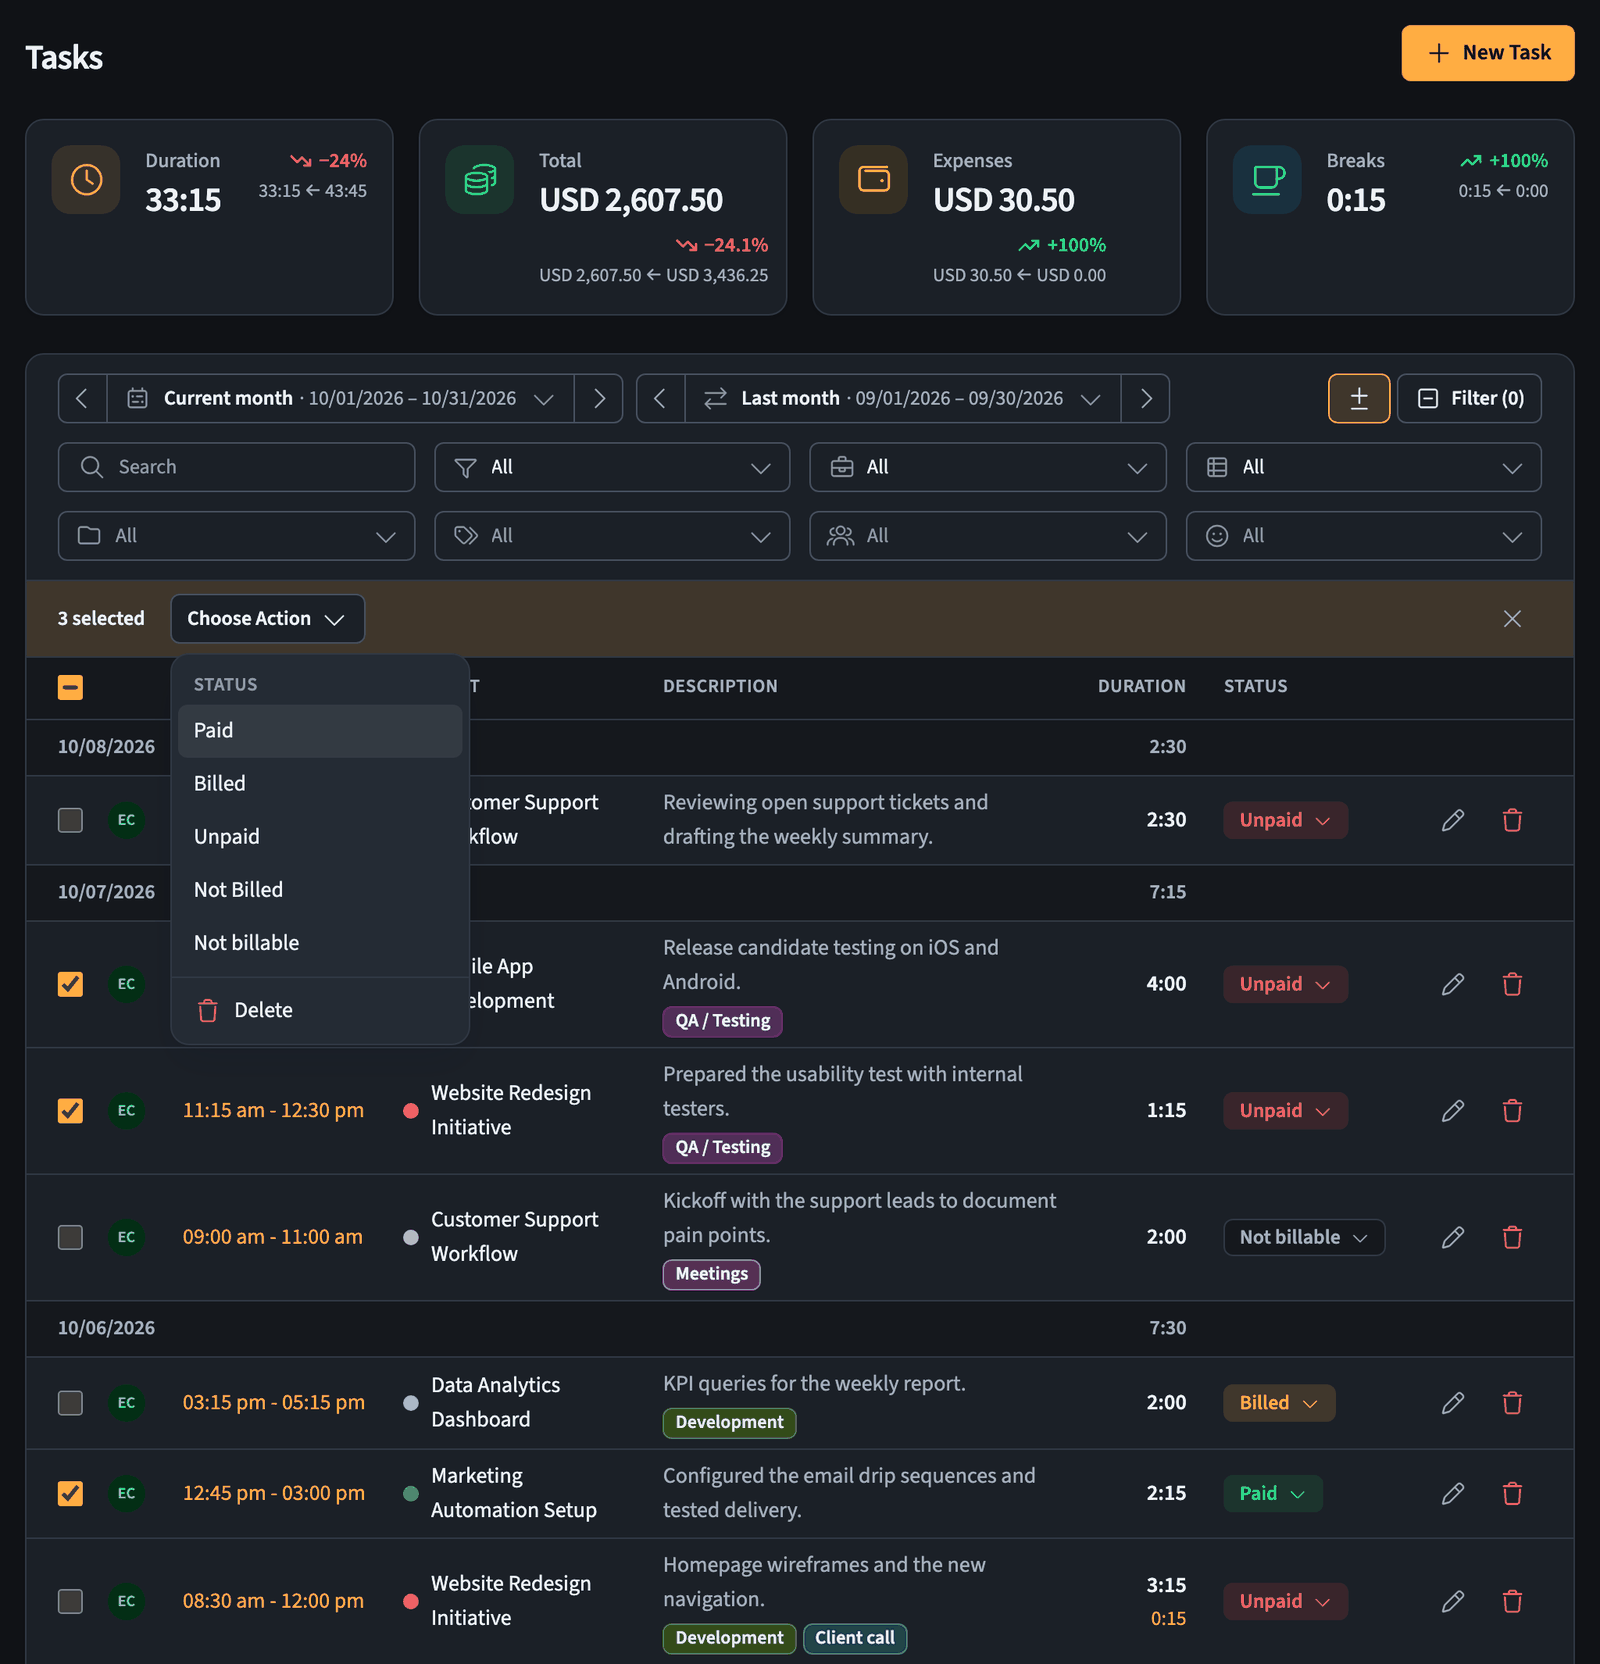Click the New Task button
Viewport: 1600px width, 1664px height.
(1488, 53)
